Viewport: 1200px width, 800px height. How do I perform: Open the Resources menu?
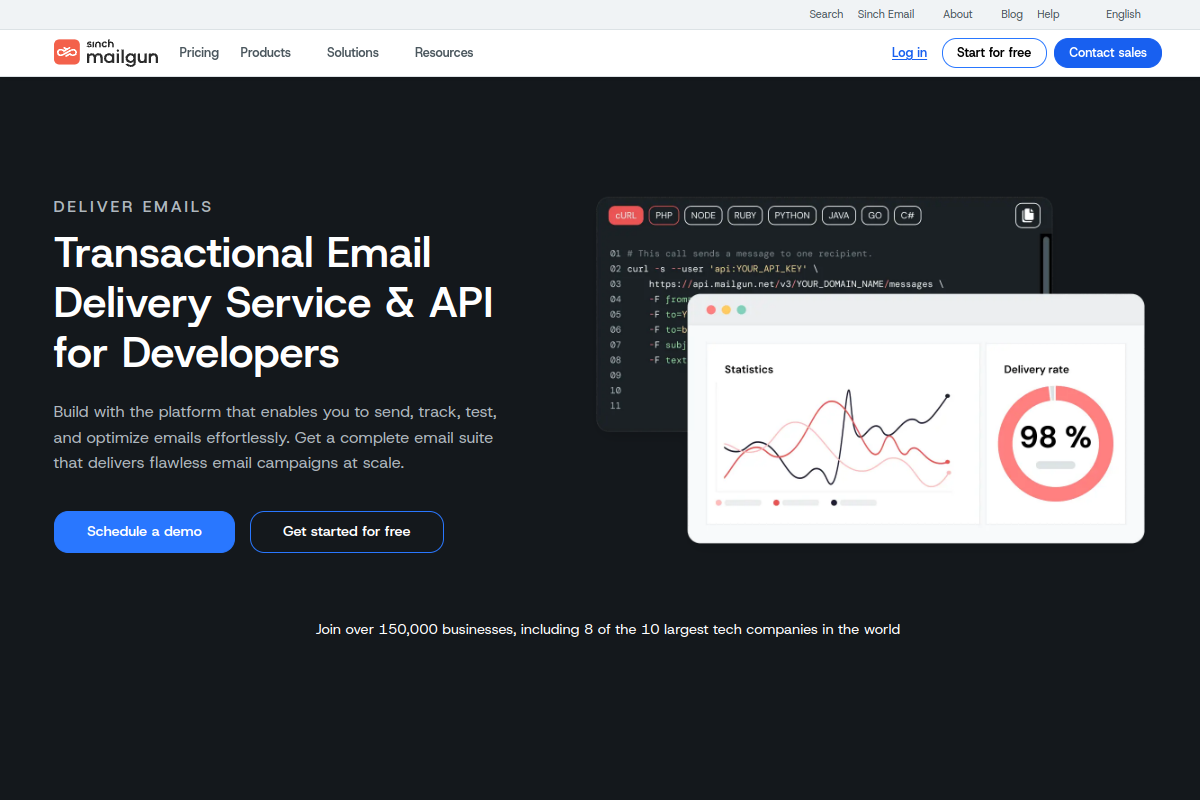pos(443,52)
